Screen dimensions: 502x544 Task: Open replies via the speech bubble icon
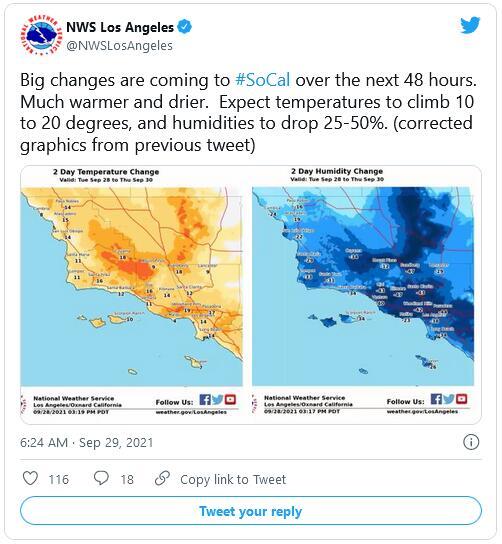coord(101,478)
